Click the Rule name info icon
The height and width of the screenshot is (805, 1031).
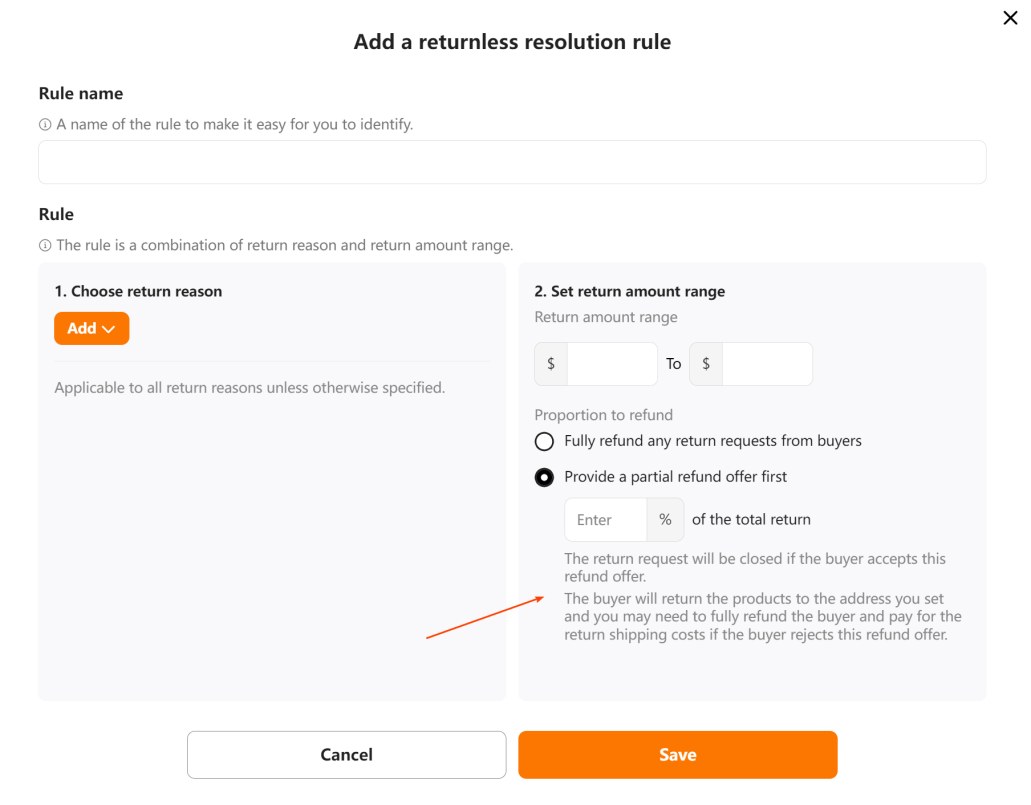(x=44, y=124)
